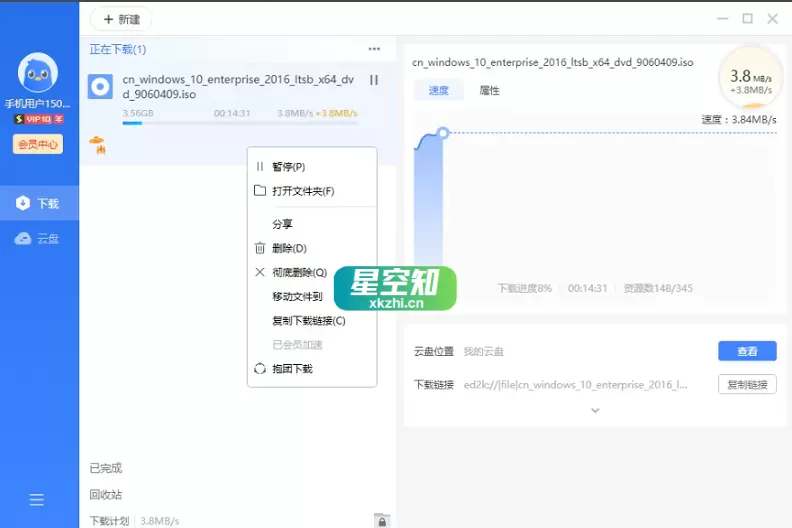Click the lock icon at the bottom
Image resolution: width=792 pixels, height=528 pixels.
click(382, 521)
